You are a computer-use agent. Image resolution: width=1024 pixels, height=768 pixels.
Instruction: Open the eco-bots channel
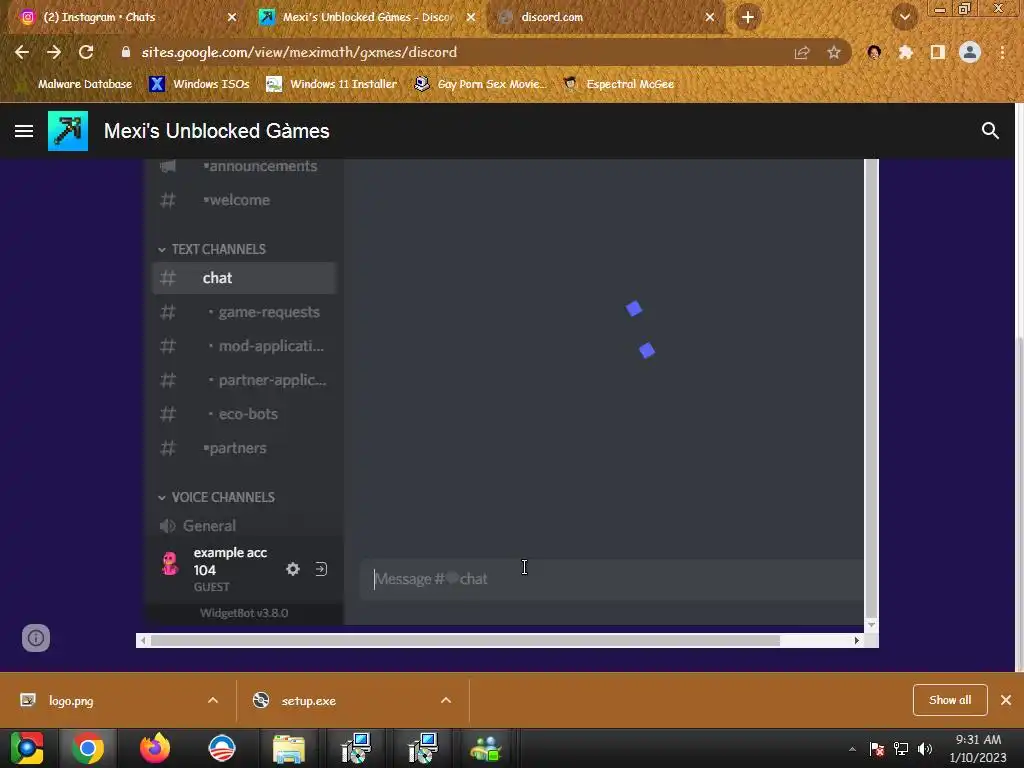[x=244, y=414]
